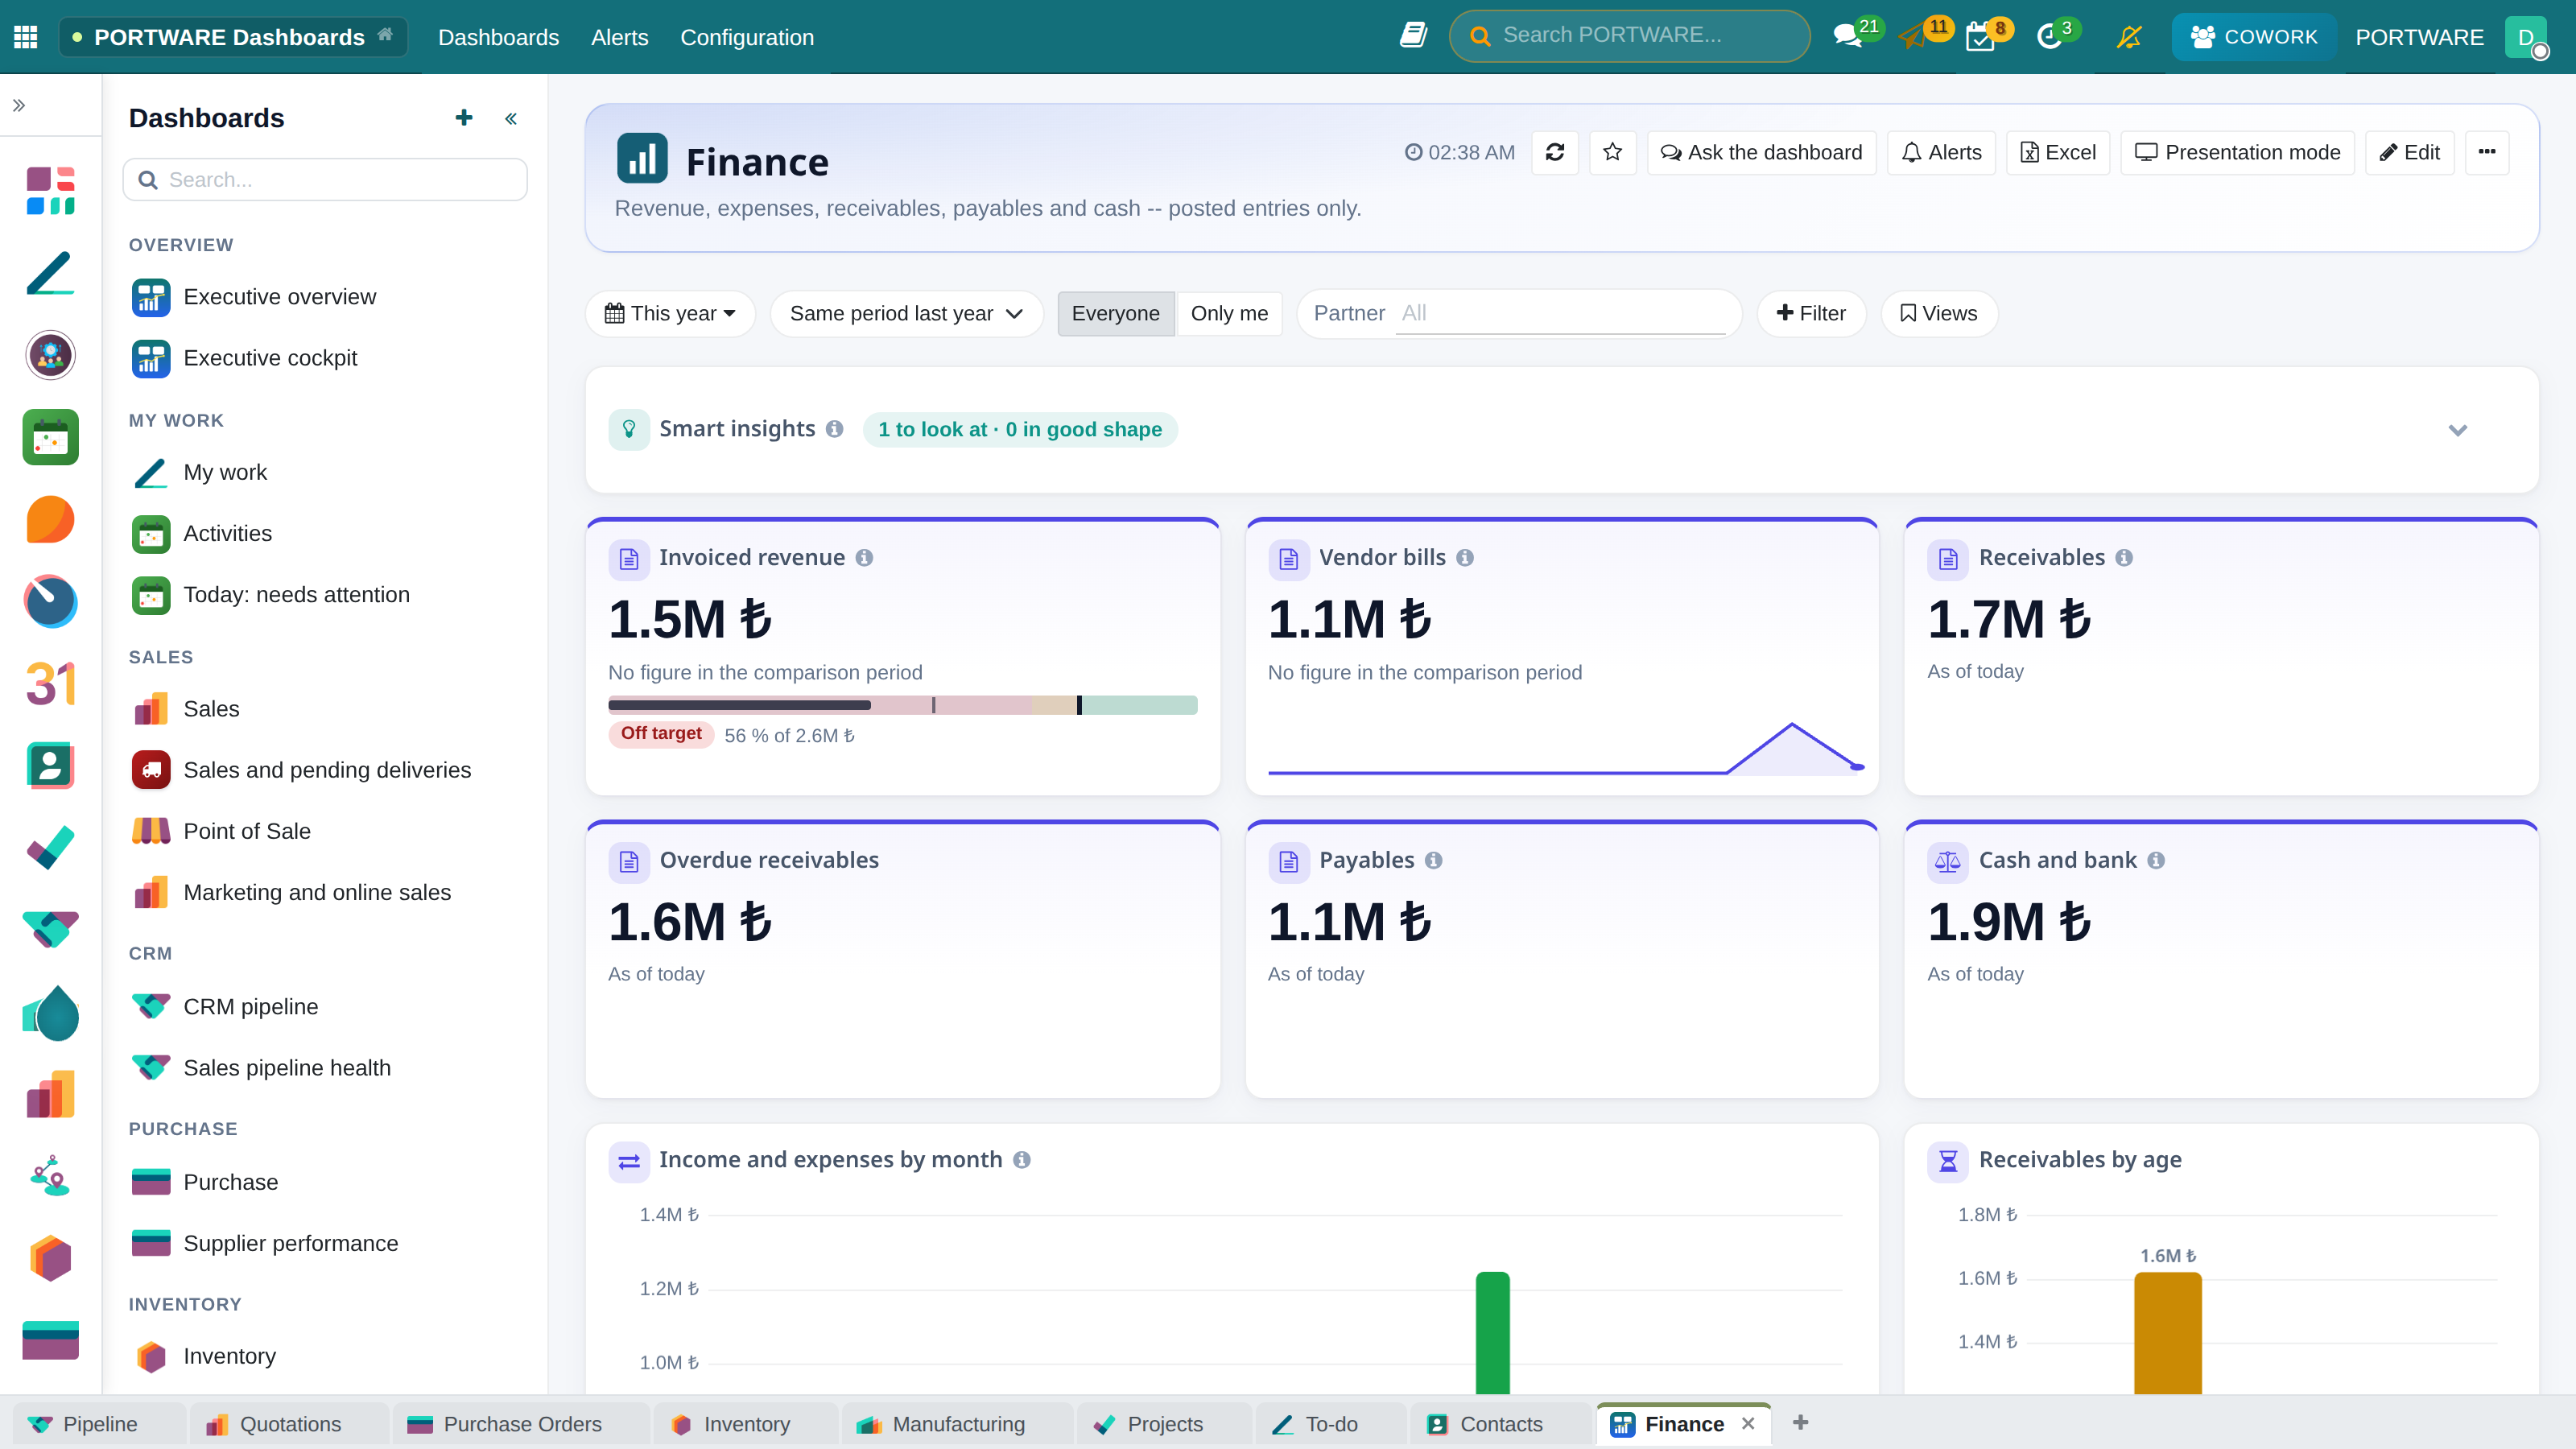The height and width of the screenshot is (1449, 2576).
Task: Click the Edit dashboard button
Action: pos(2410,152)
